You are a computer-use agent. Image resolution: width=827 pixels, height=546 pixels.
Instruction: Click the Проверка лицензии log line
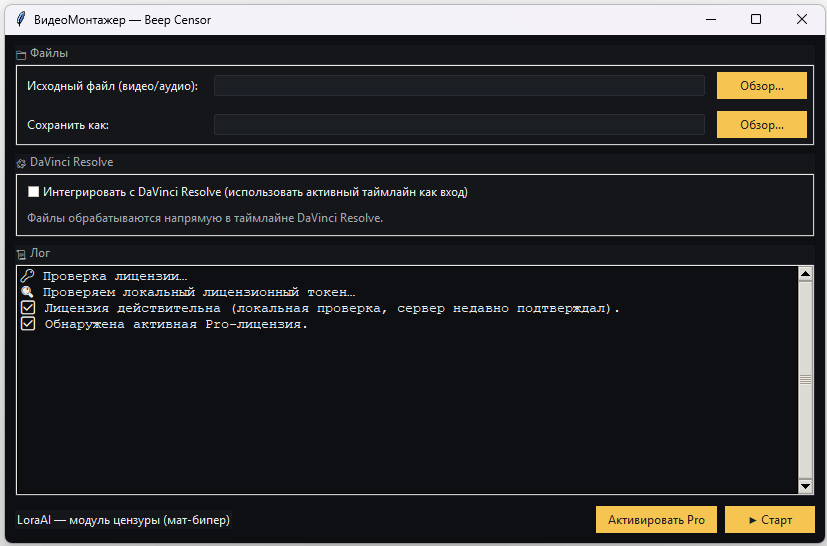[x=115, y=276]
